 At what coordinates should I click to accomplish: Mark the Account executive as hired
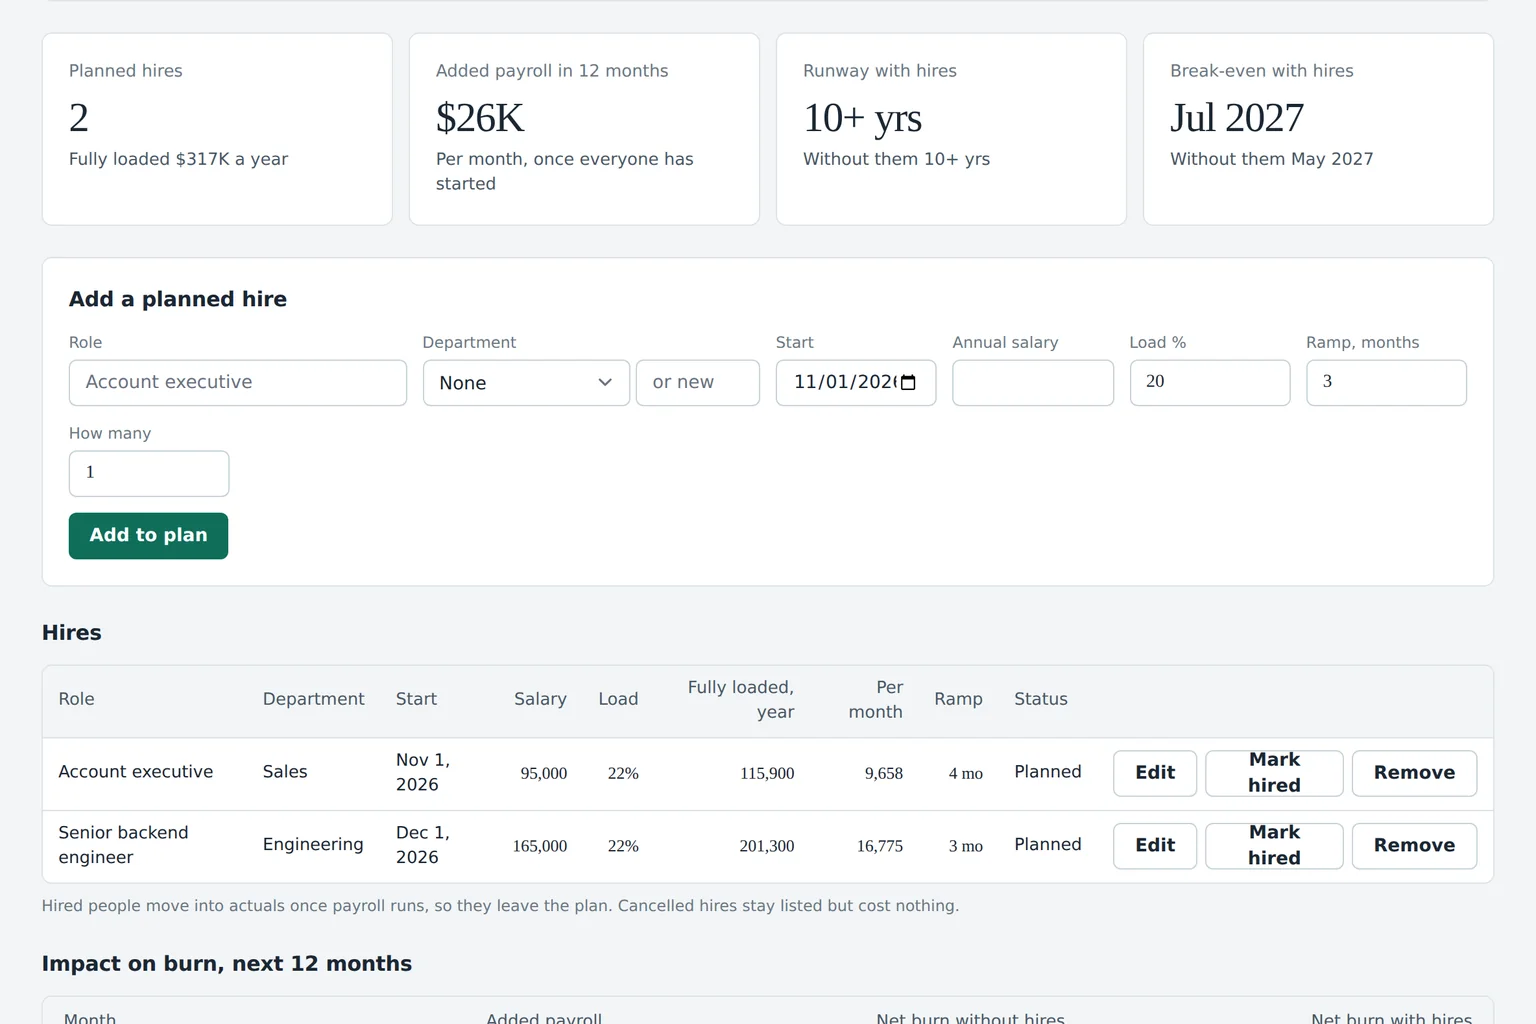[1274, 773]
